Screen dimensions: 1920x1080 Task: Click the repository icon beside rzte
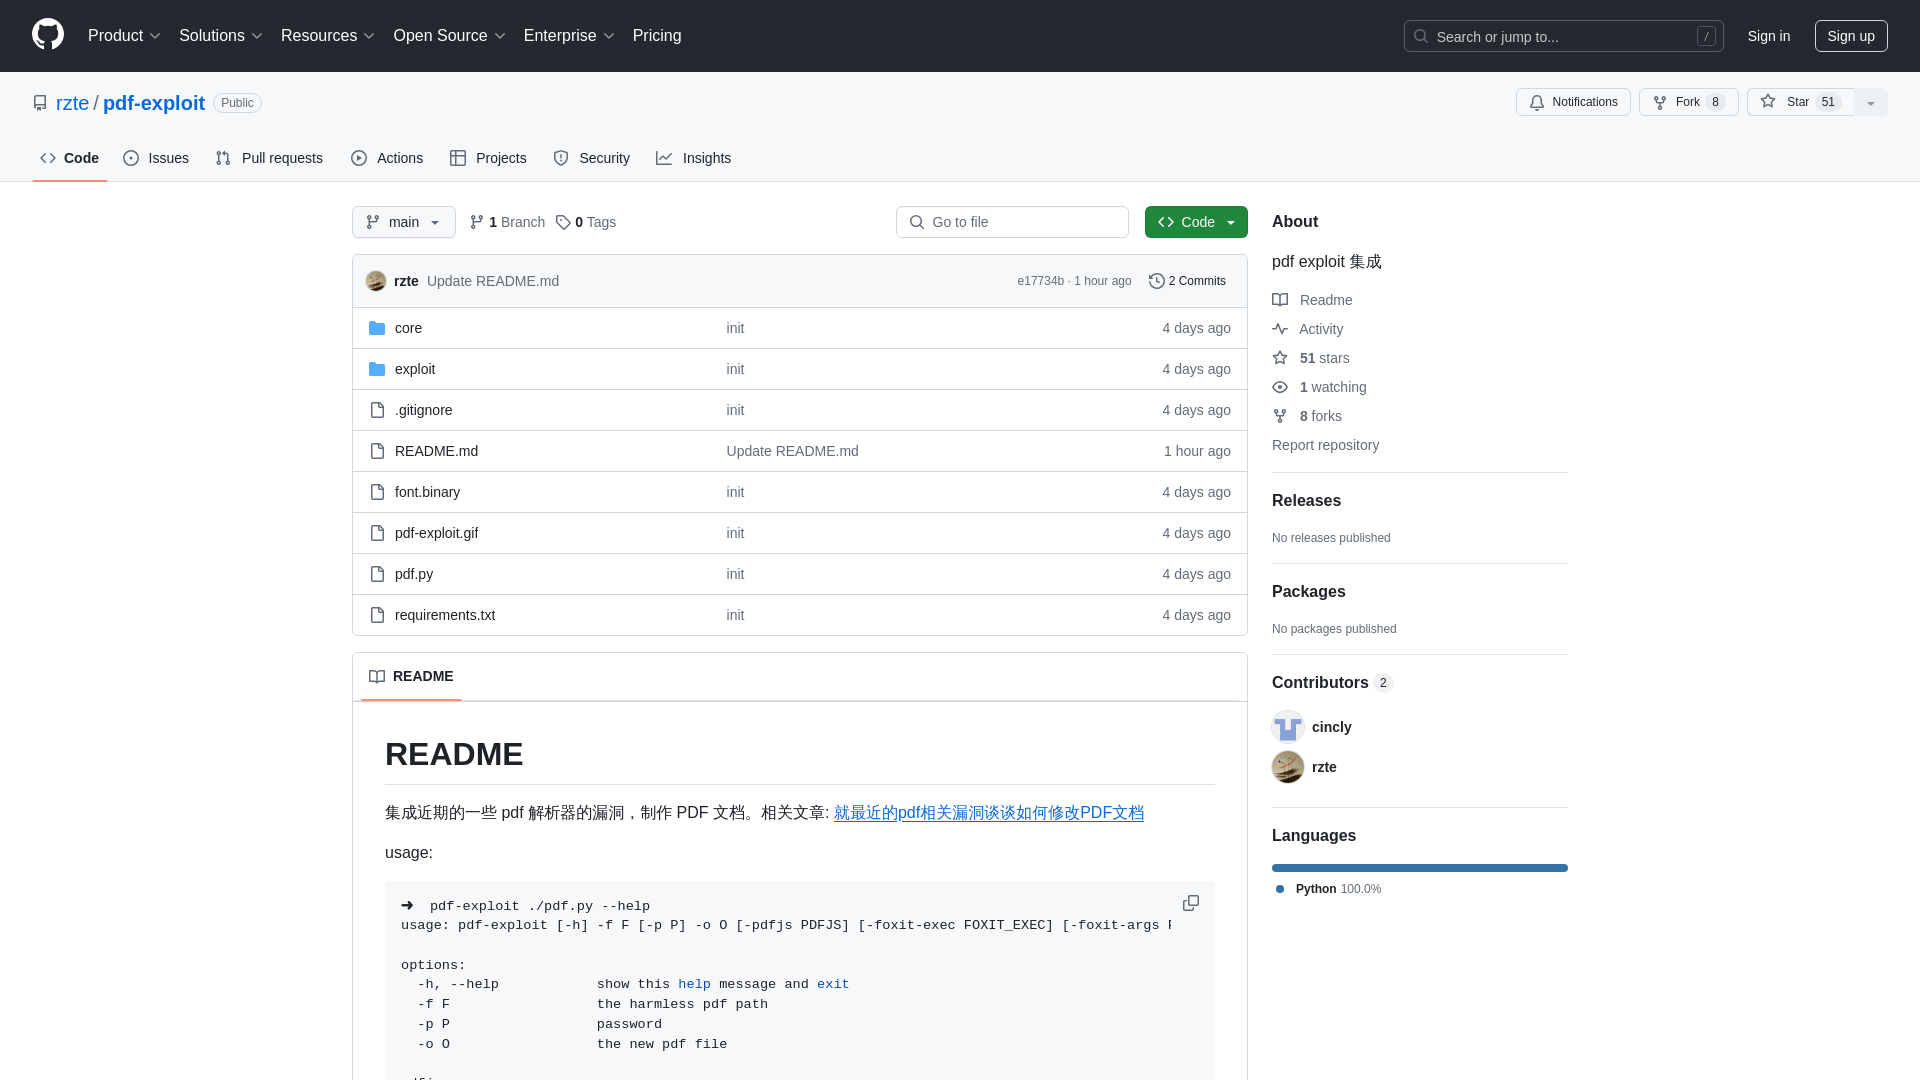tap(40, 103)
